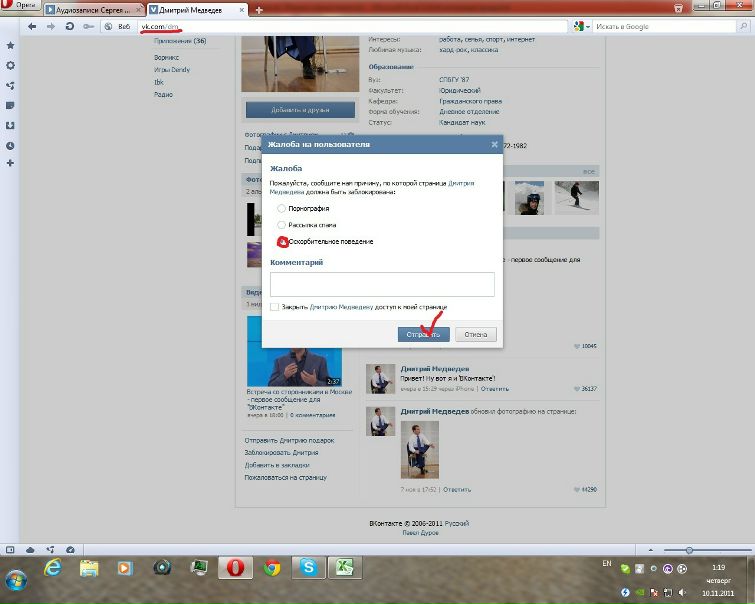Viewport: 755px width, 604px height.
Task: Click the Windows Start orb
Action: pyautogui.click(x=16, y=579)
